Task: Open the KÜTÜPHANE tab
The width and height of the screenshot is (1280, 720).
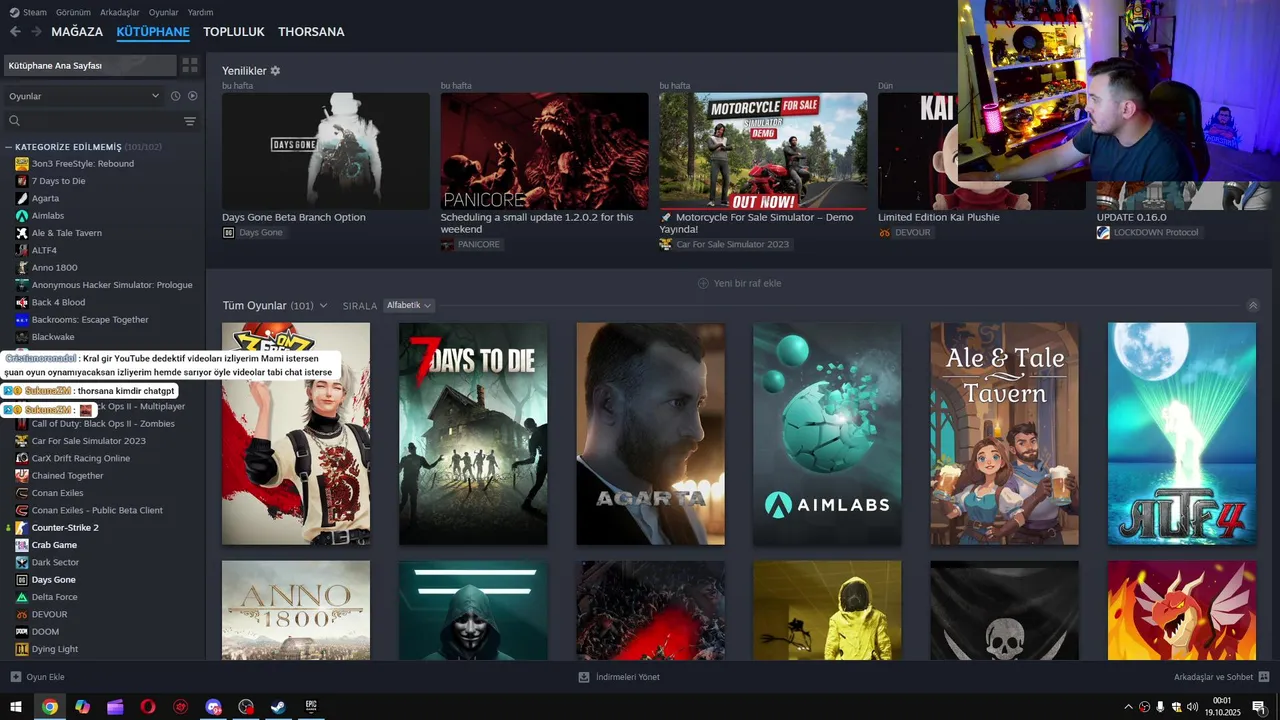Action: coord(153,32)
